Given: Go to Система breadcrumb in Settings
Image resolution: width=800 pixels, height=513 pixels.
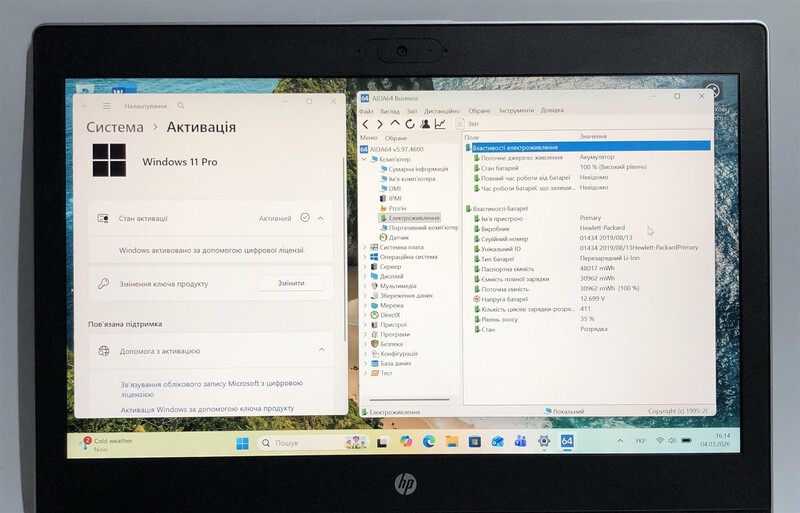Looking at the screenshot, I should tap(115, 127).
